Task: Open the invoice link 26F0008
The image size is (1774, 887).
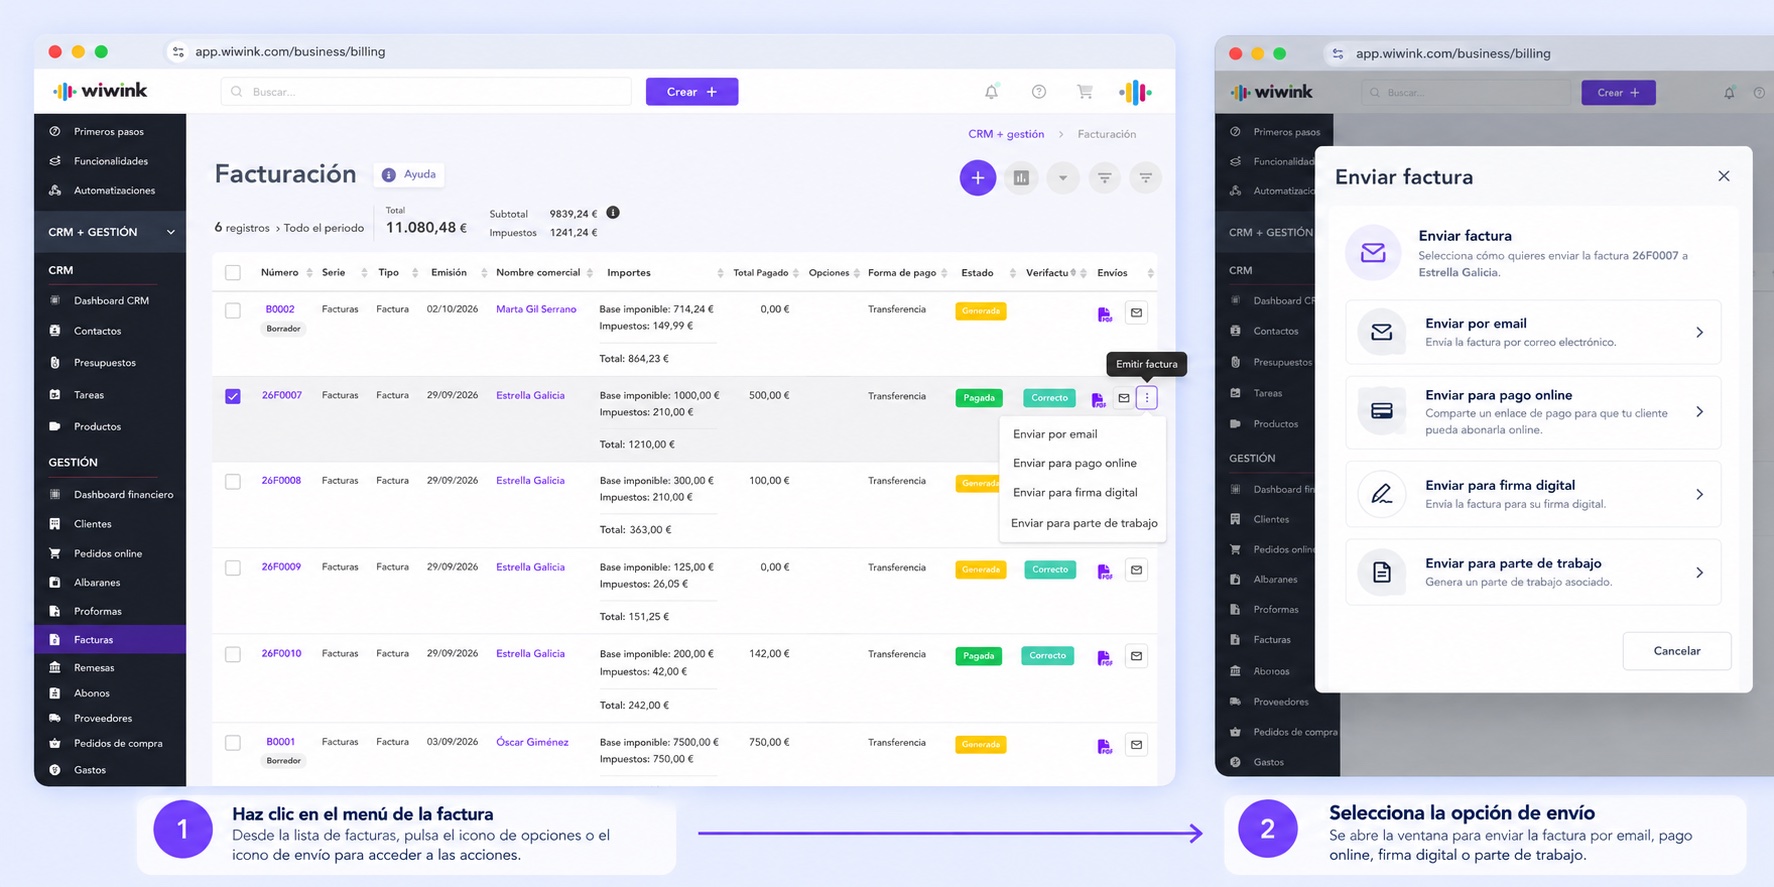Action: coord(281,481)
